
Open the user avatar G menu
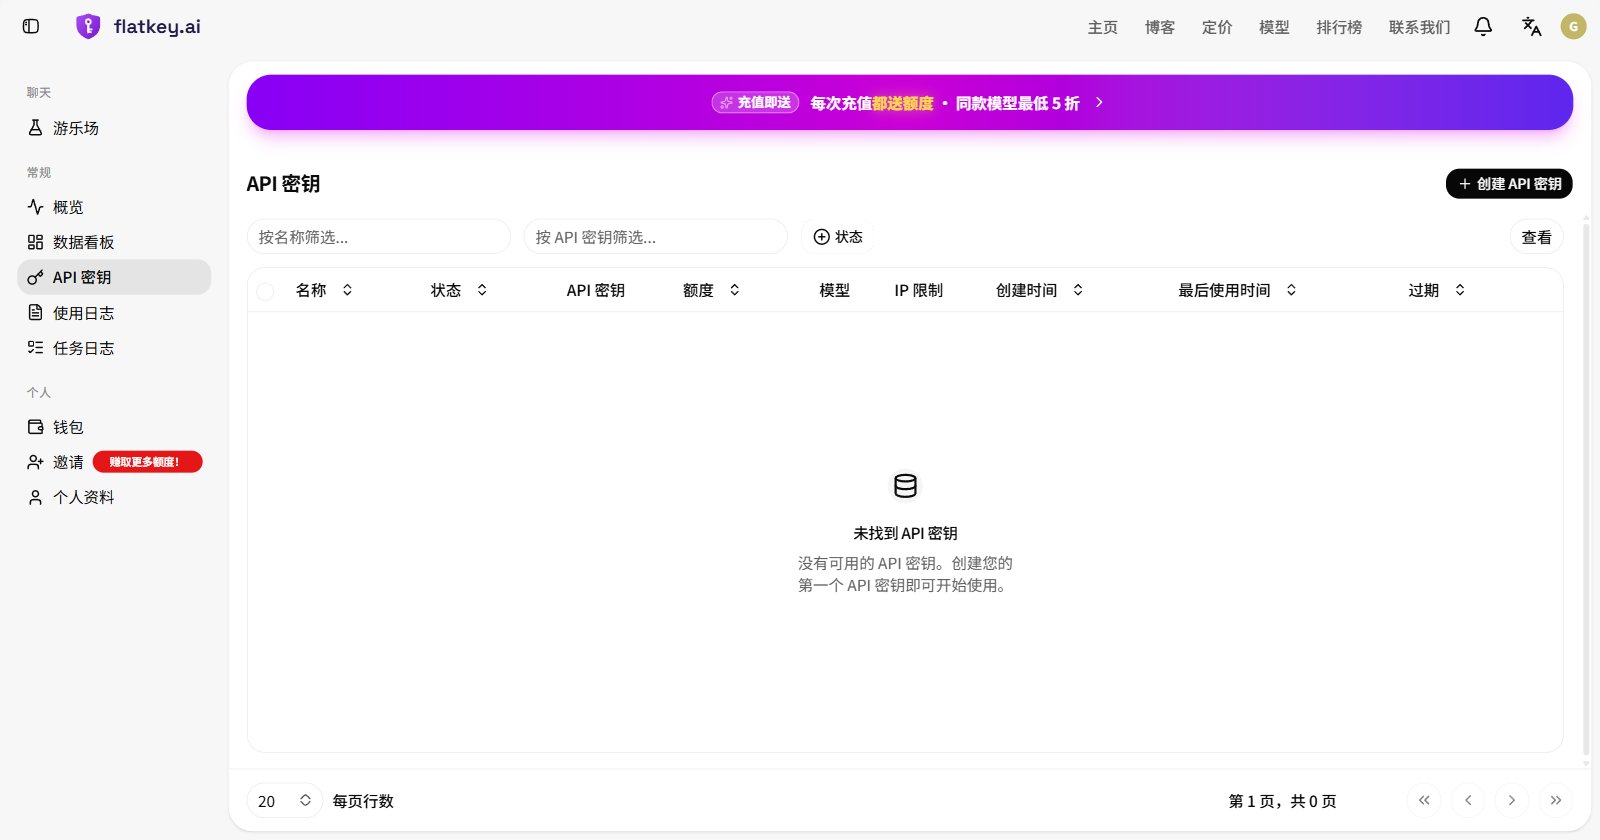point(1574,27)
